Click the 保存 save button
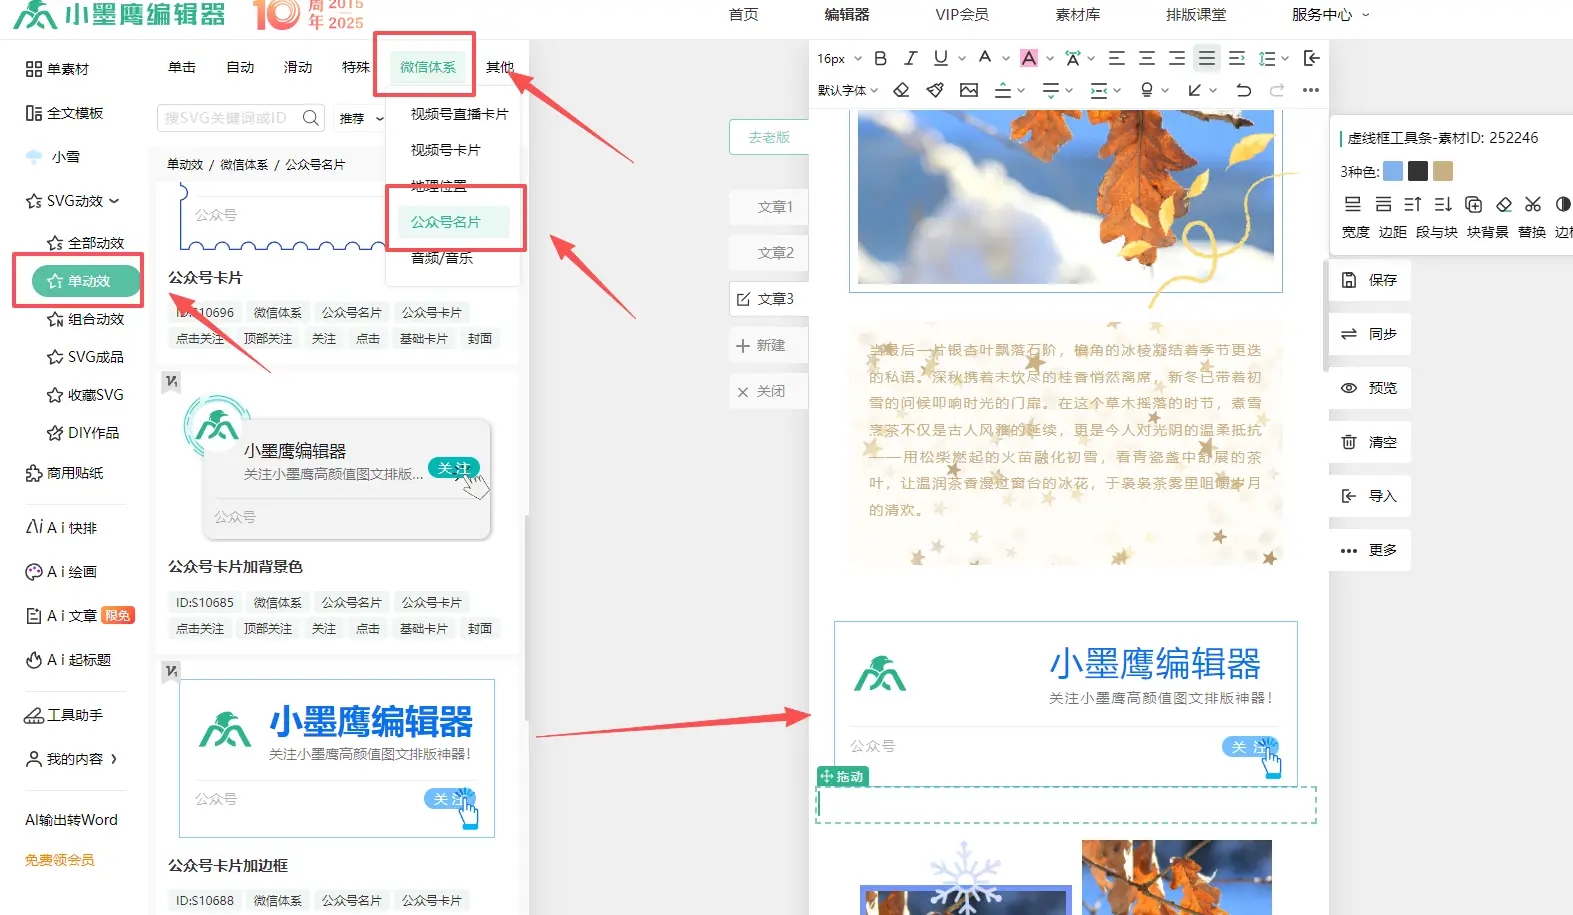This screenshot has height=915, width=1573. click(1370, 280)
